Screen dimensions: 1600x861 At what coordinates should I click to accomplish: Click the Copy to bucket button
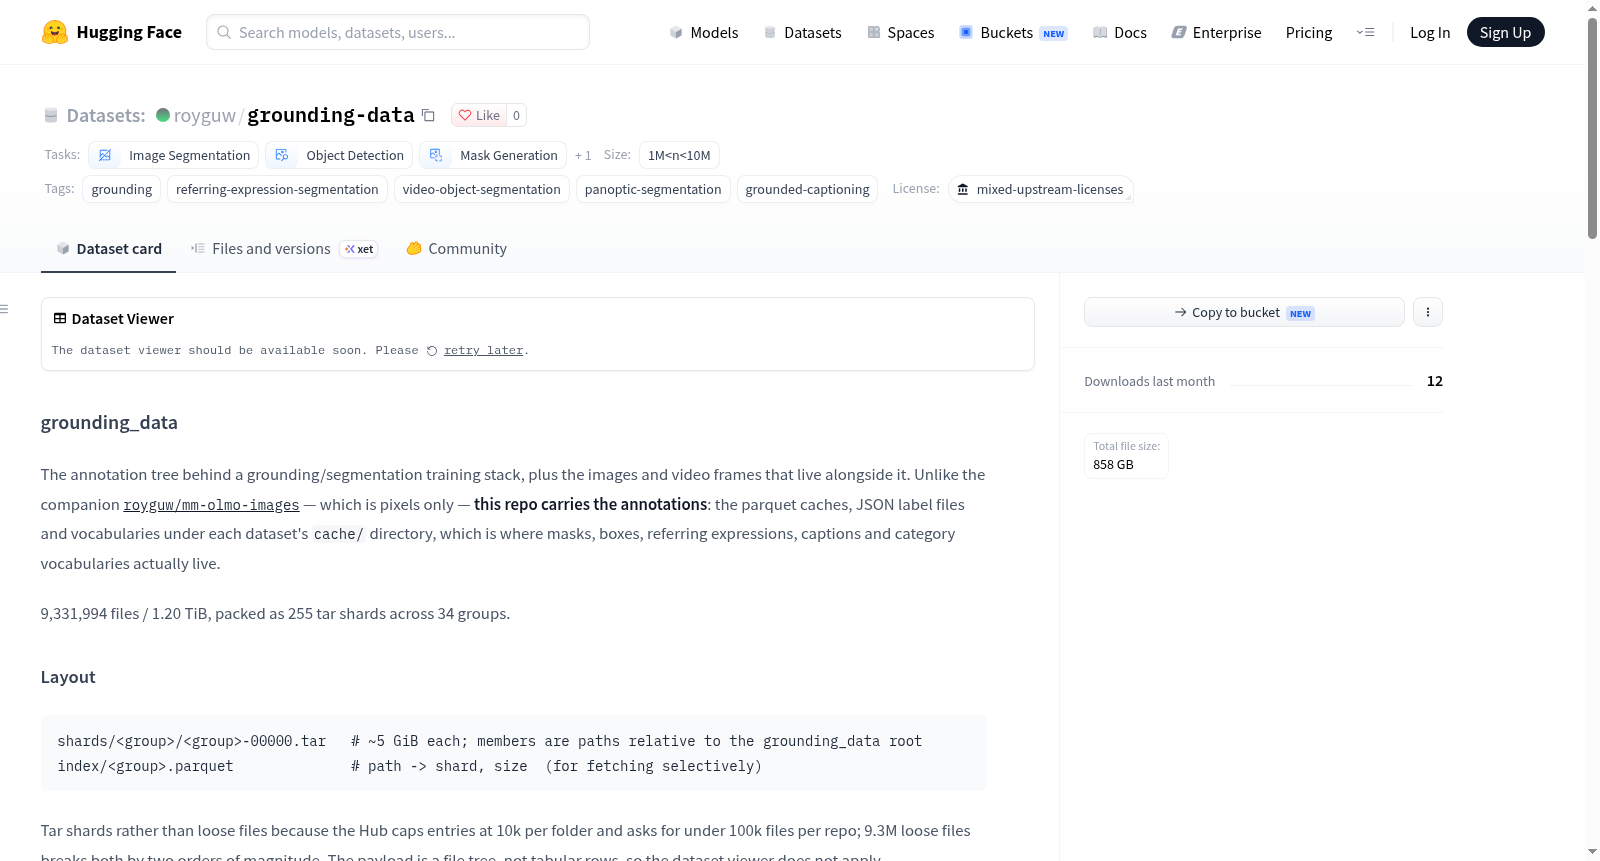tap(1244, 312)
